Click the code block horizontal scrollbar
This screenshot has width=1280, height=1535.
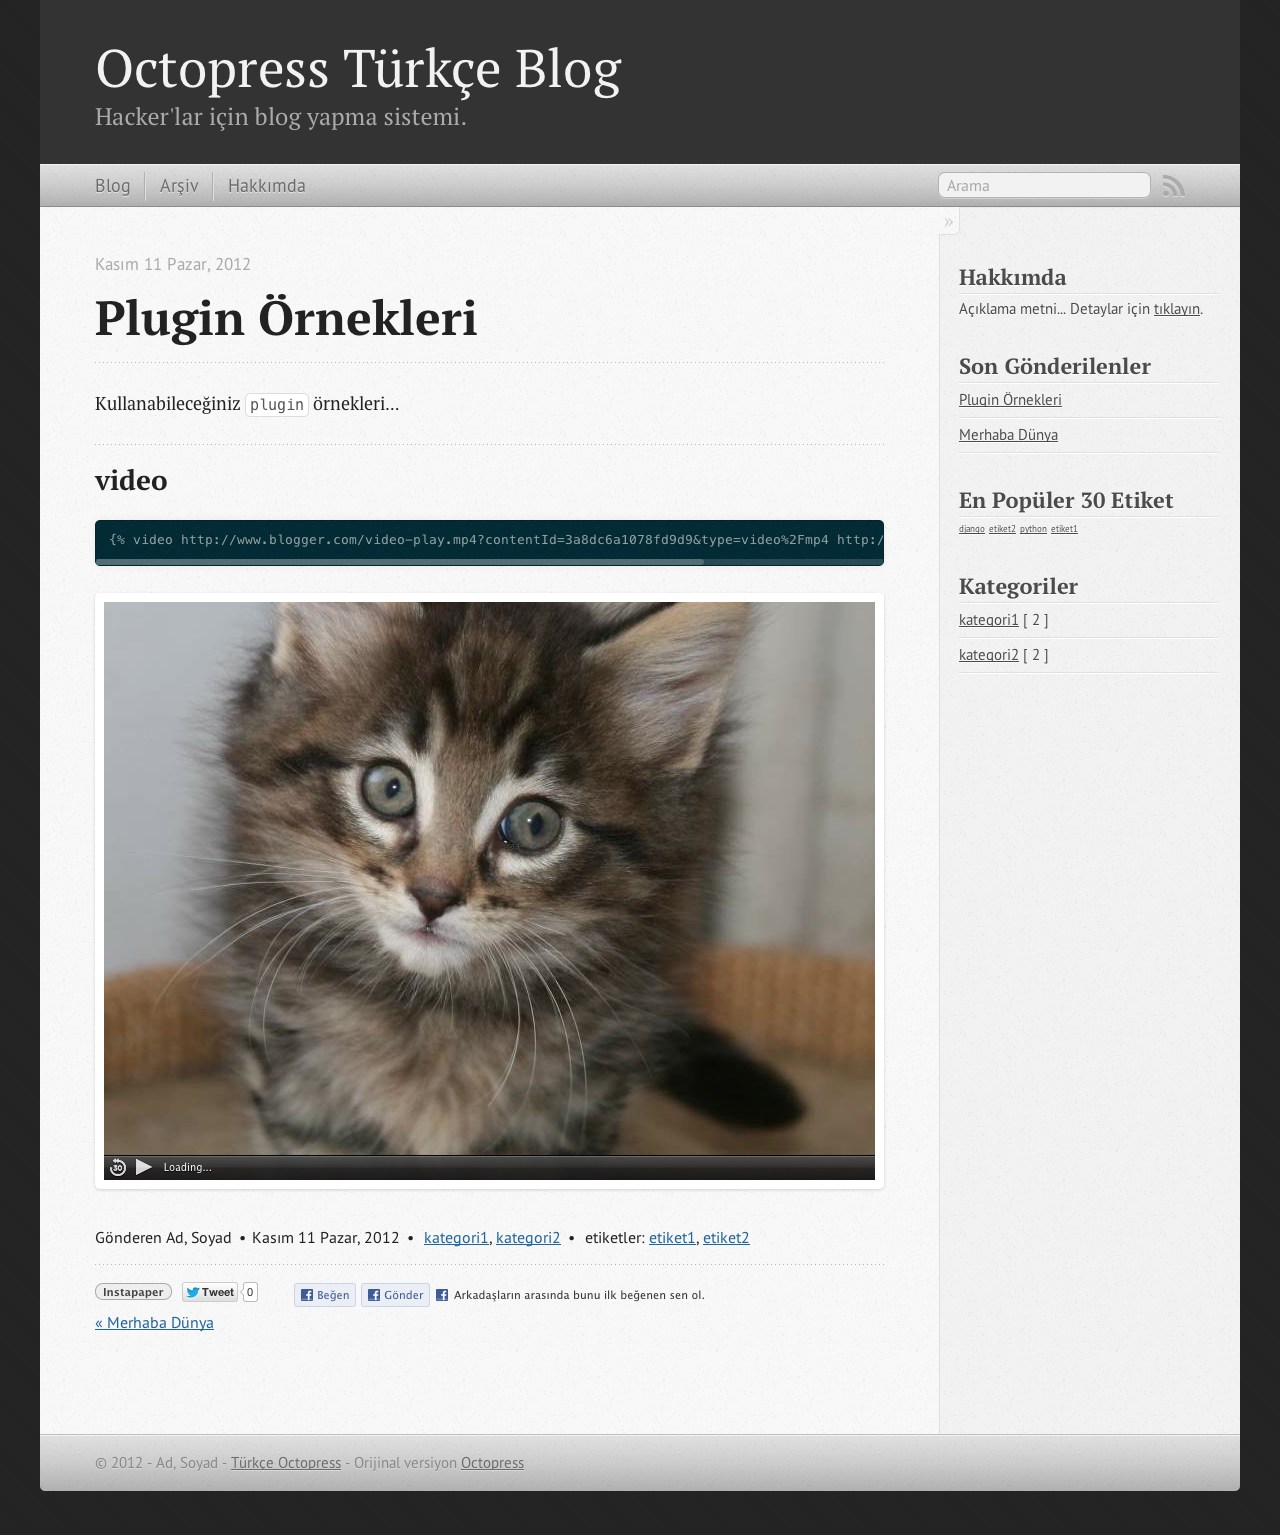[400, 562]
